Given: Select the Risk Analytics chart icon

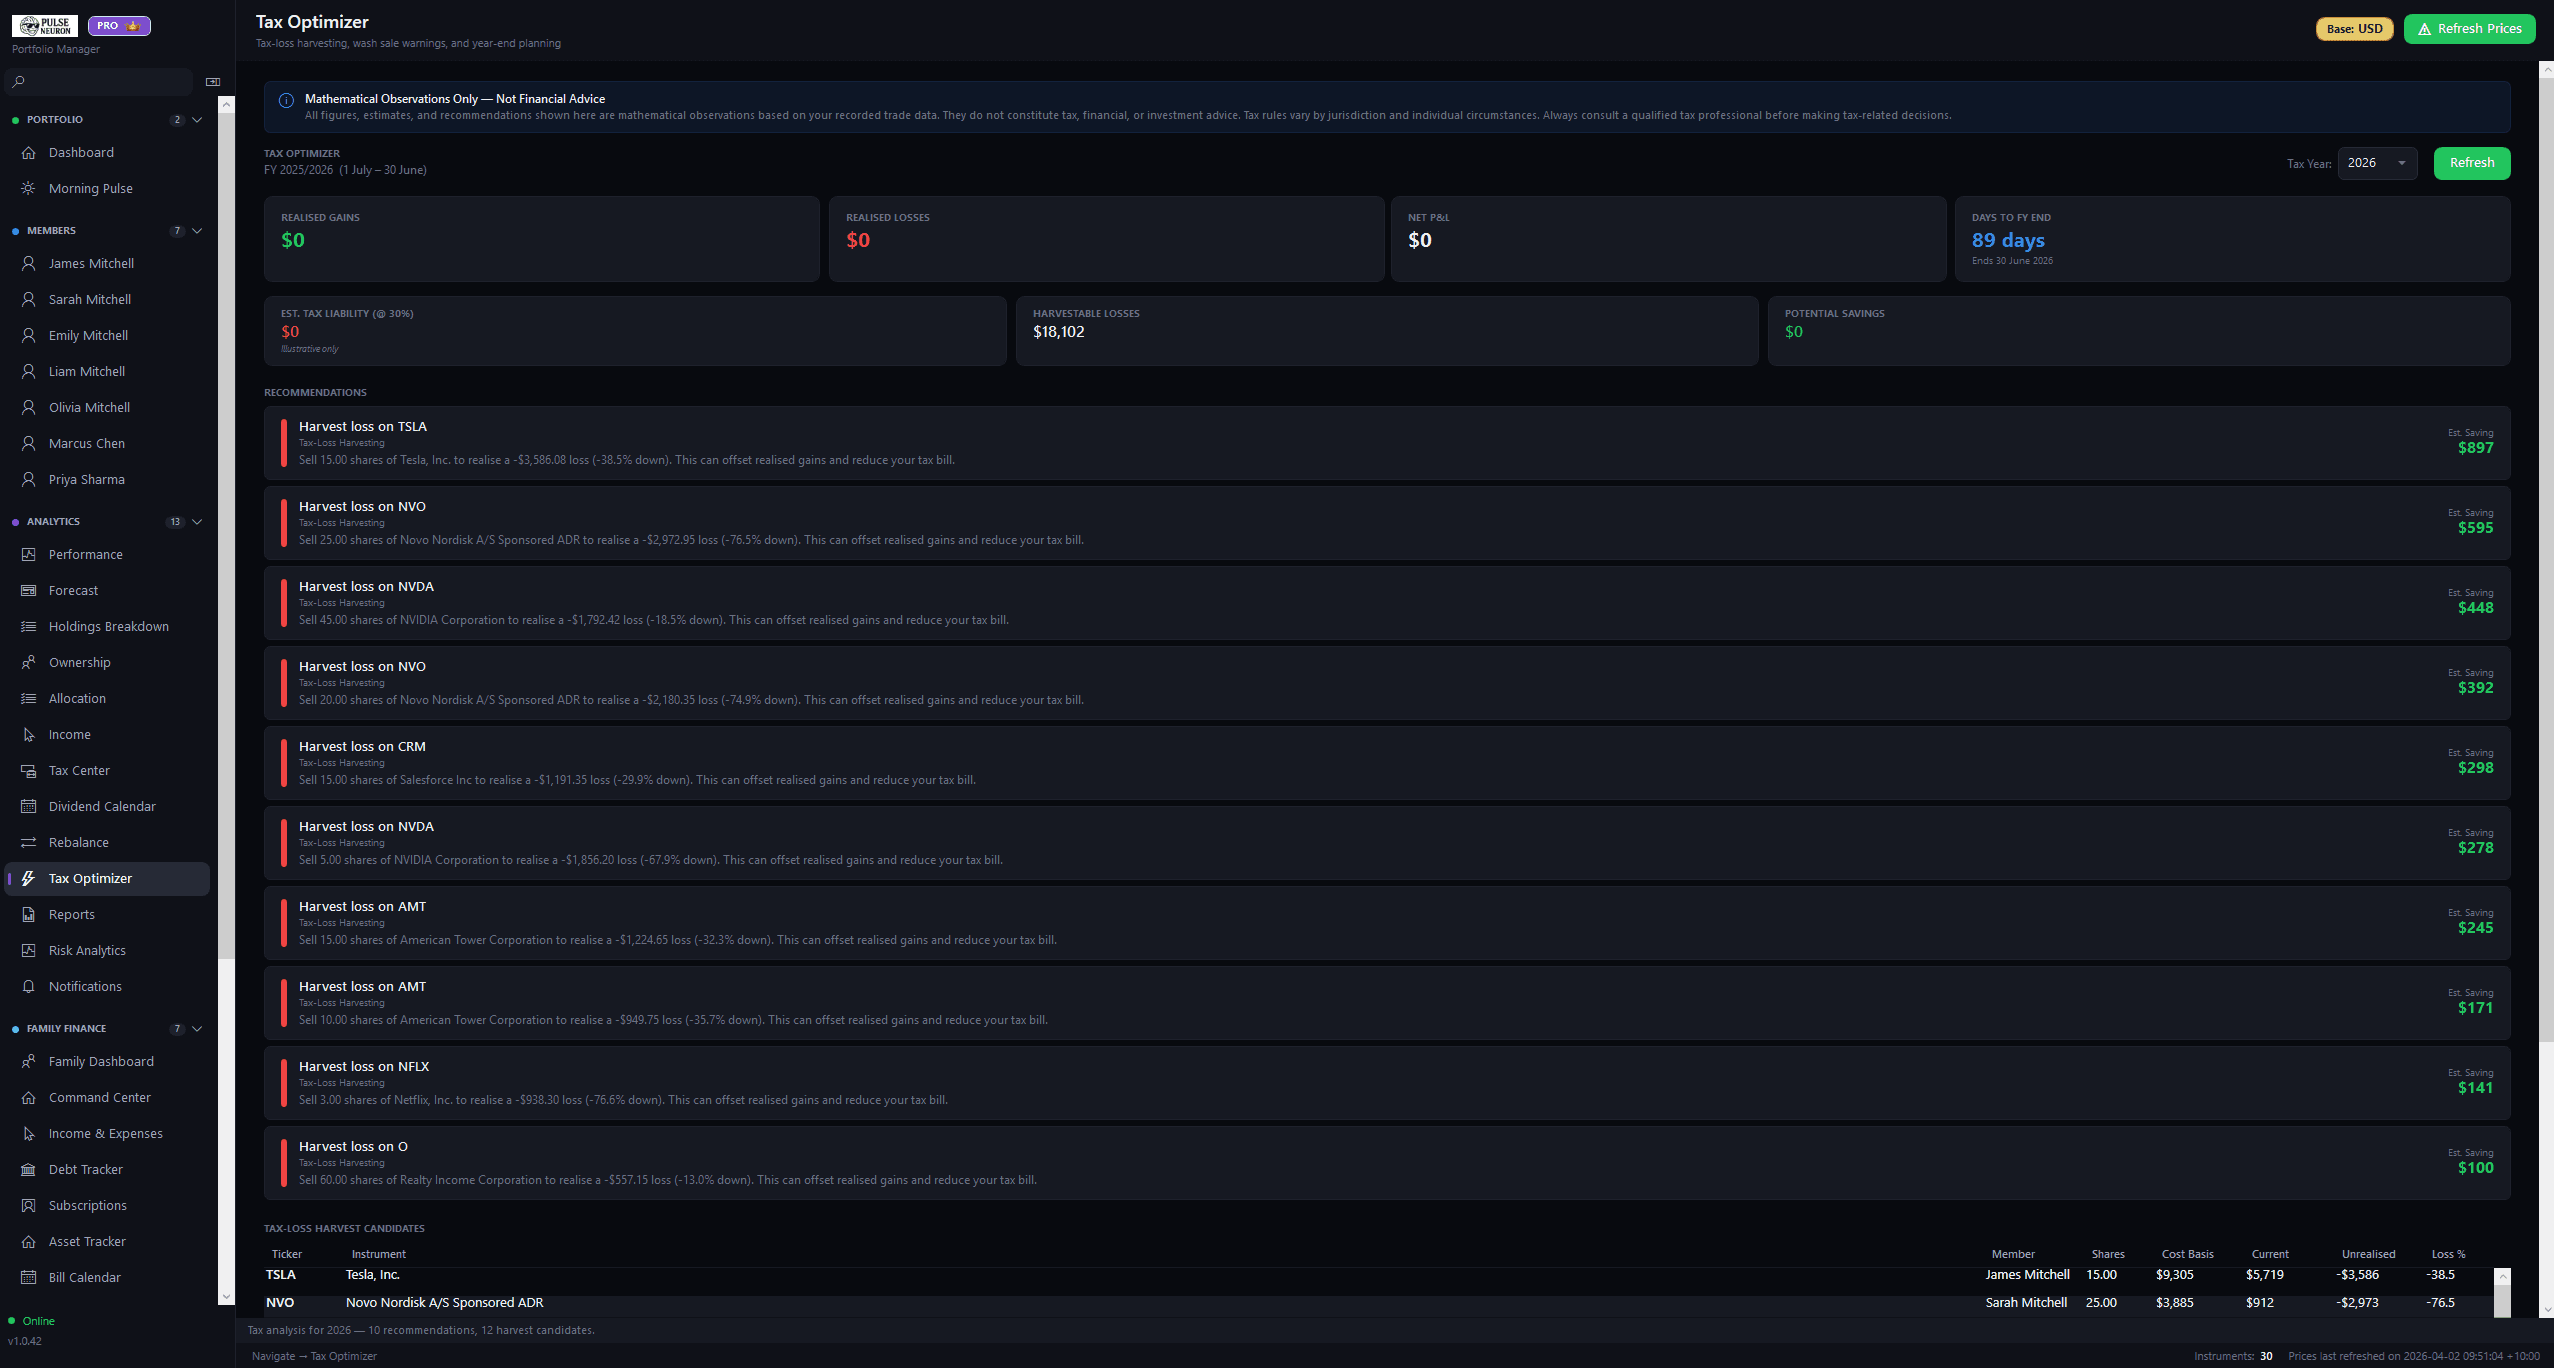Looking at the screenshot, I should [x=28, y=950].
